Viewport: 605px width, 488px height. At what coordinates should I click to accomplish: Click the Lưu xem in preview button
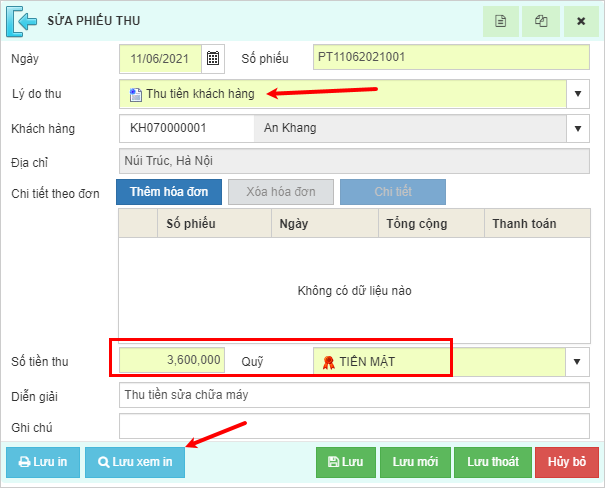[135, 462]
